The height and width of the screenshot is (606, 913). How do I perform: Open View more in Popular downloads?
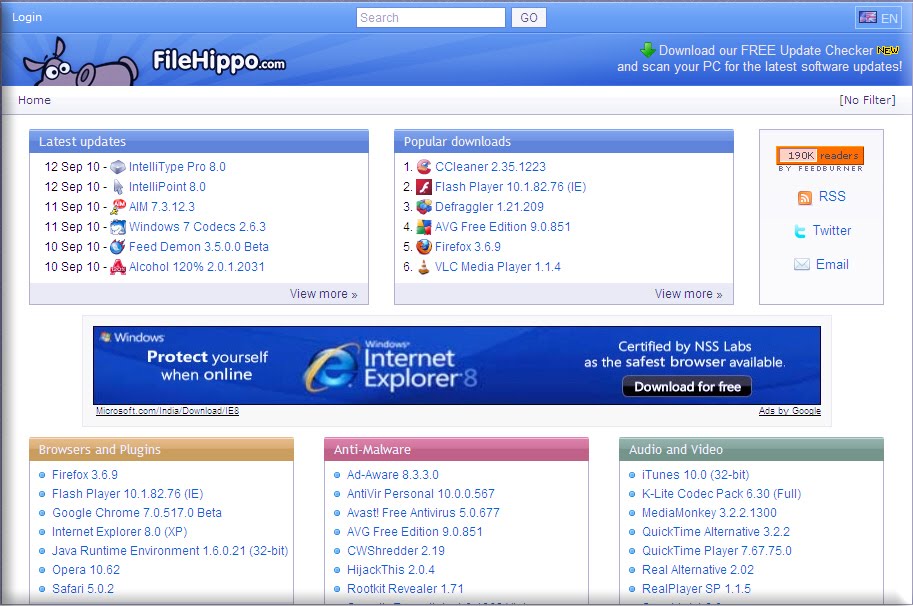coord(688,294)
